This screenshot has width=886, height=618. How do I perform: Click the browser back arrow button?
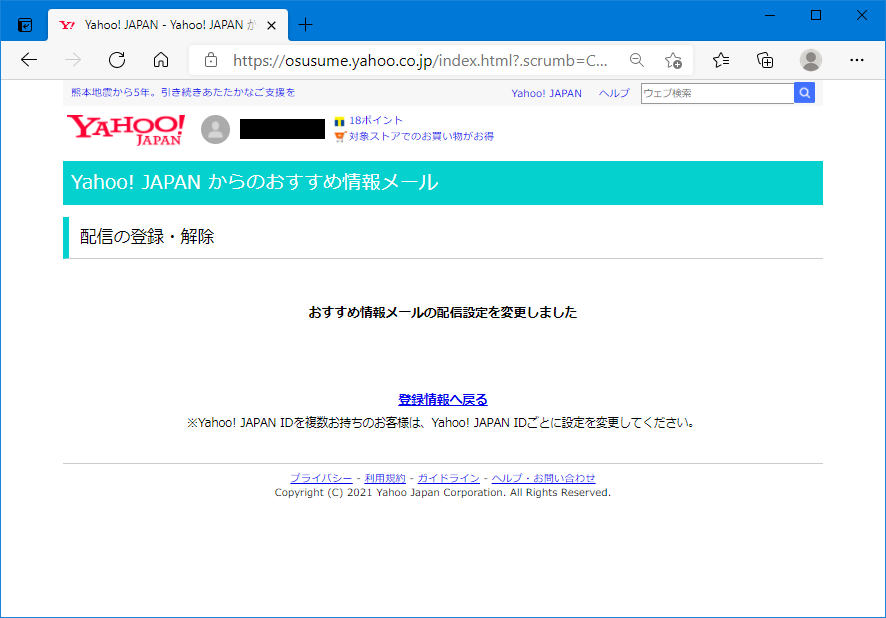(x=29, y=60)
